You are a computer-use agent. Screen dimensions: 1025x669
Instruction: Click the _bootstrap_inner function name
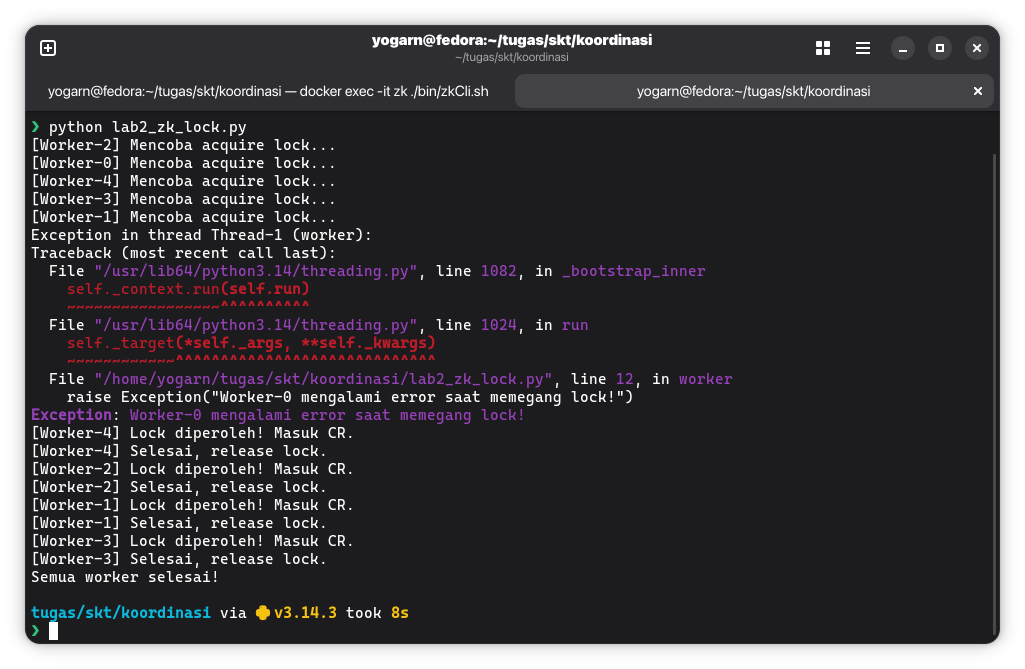point(633,271)
